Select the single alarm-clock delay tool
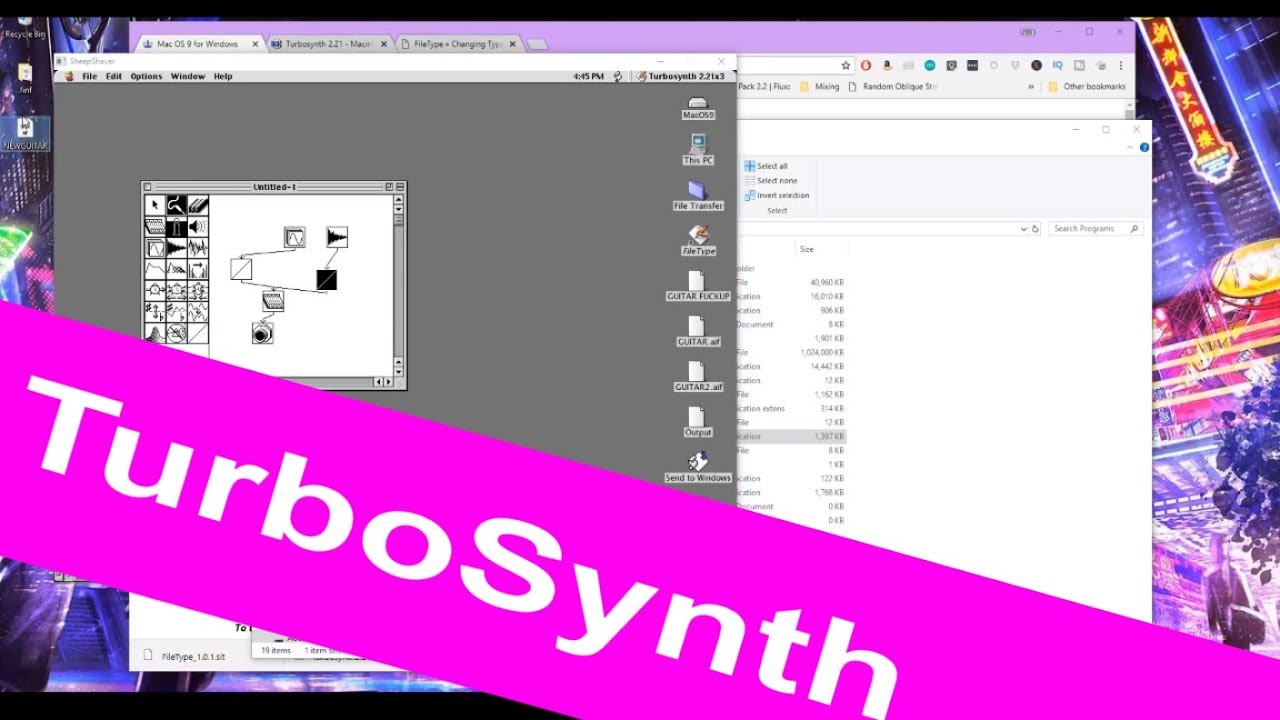This screenshot has width=1280, height=720. click(x=155, y=290)
